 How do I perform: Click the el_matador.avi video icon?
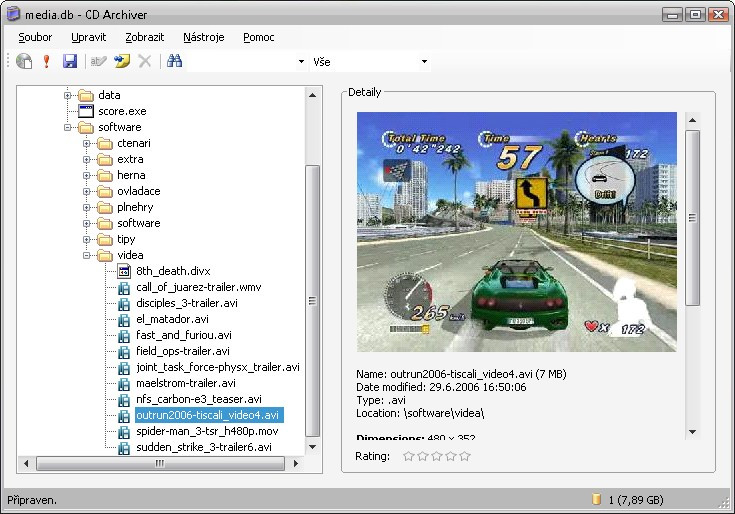pos(124,320)
